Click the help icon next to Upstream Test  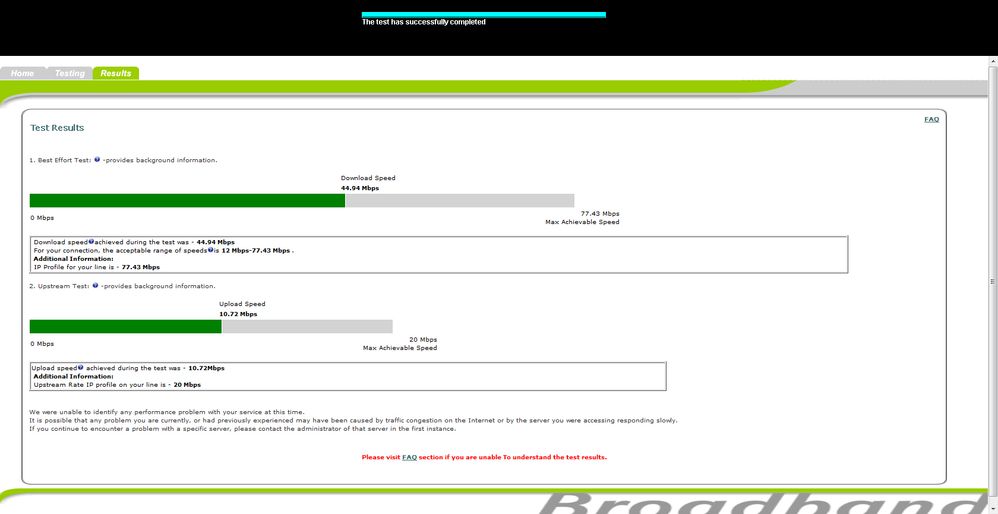[x=95, y=286]
